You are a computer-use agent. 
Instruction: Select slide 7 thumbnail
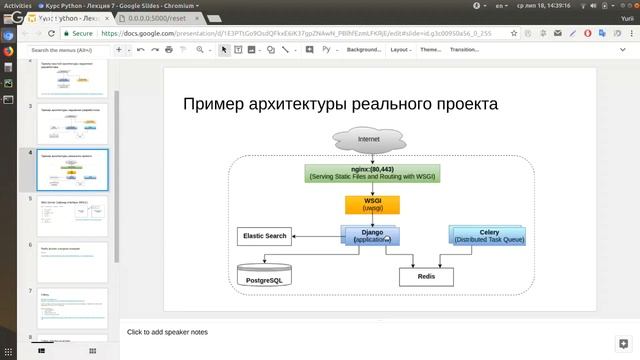[73, 309]
